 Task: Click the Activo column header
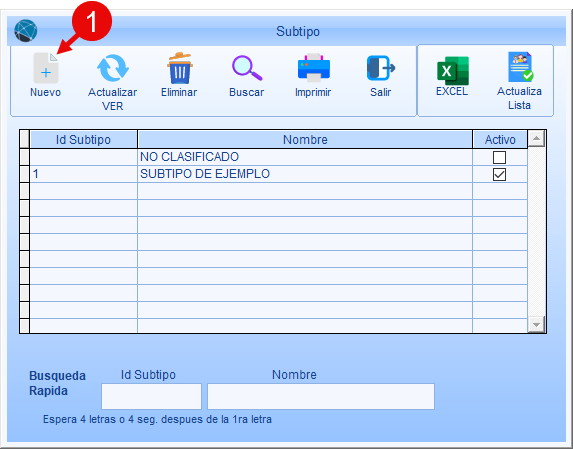500,140
